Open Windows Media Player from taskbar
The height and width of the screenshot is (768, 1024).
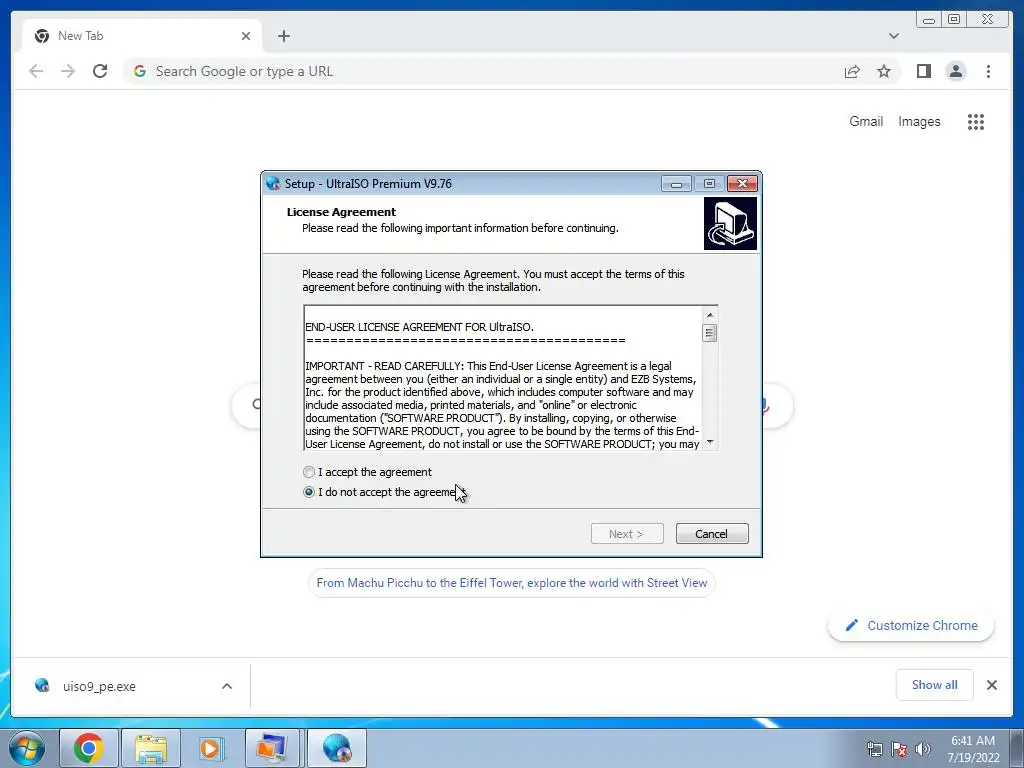210,748
